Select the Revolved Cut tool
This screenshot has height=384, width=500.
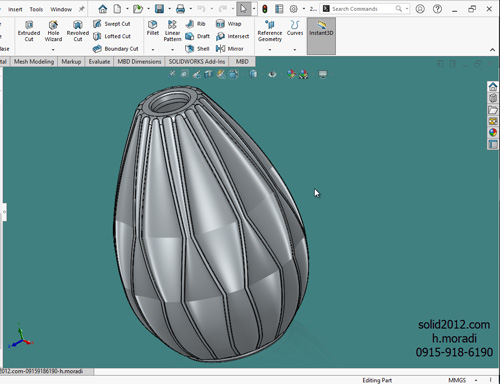tap(78, 31)
